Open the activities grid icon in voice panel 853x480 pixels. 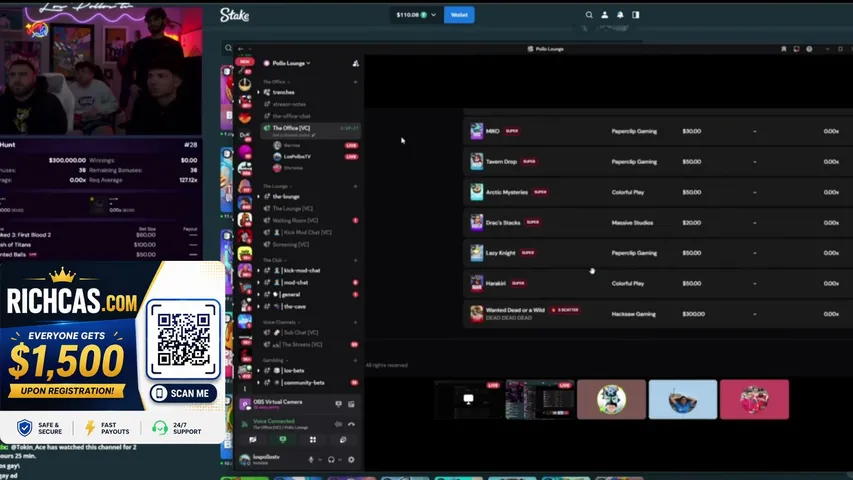click(x=313, y=440)
